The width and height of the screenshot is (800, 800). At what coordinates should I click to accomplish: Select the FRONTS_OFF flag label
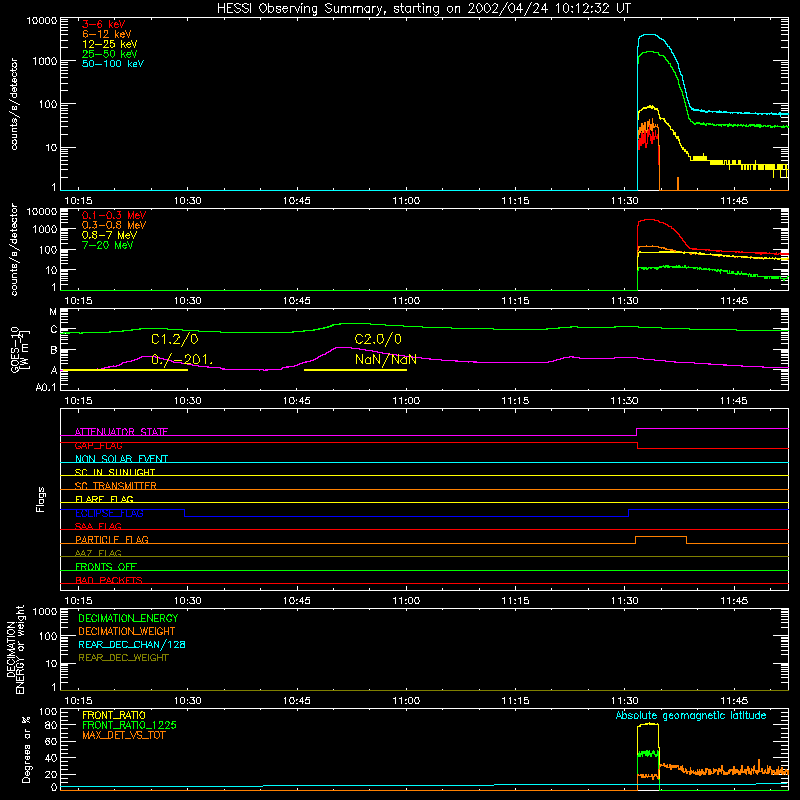pos(106,567)
